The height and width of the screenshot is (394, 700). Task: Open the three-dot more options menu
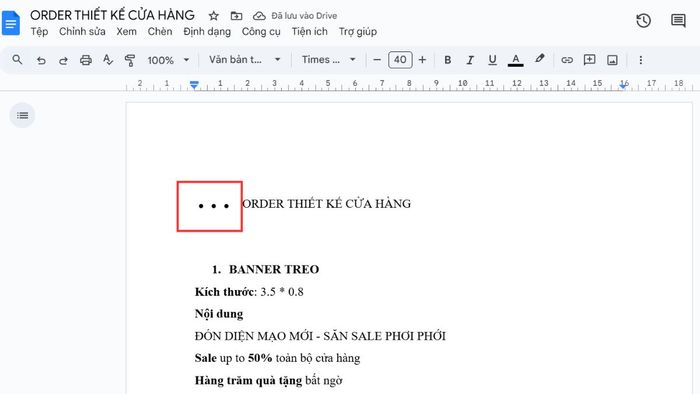(641, 60)
